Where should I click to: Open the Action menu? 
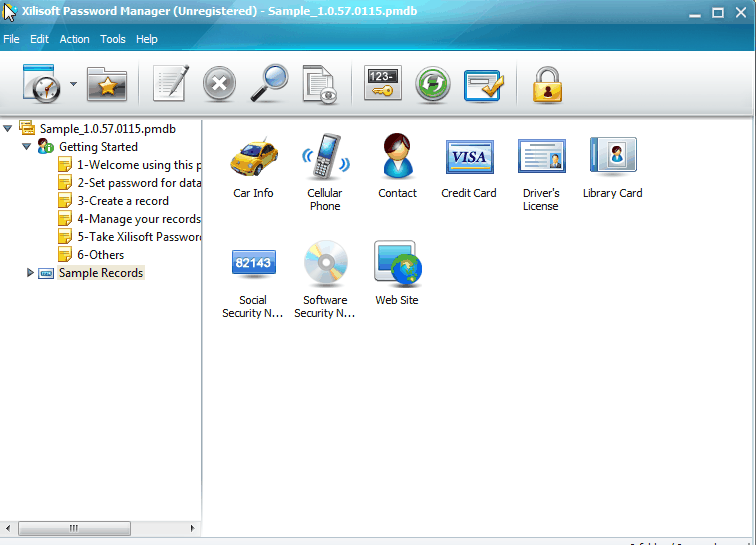pos(74,39)
